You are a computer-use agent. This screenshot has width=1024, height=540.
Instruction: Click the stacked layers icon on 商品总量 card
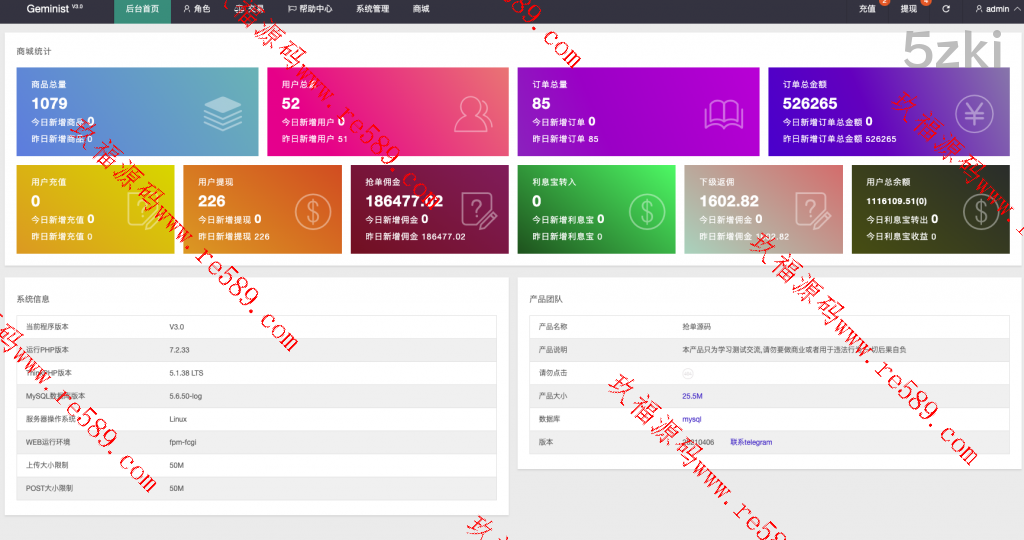click(222, 113)
